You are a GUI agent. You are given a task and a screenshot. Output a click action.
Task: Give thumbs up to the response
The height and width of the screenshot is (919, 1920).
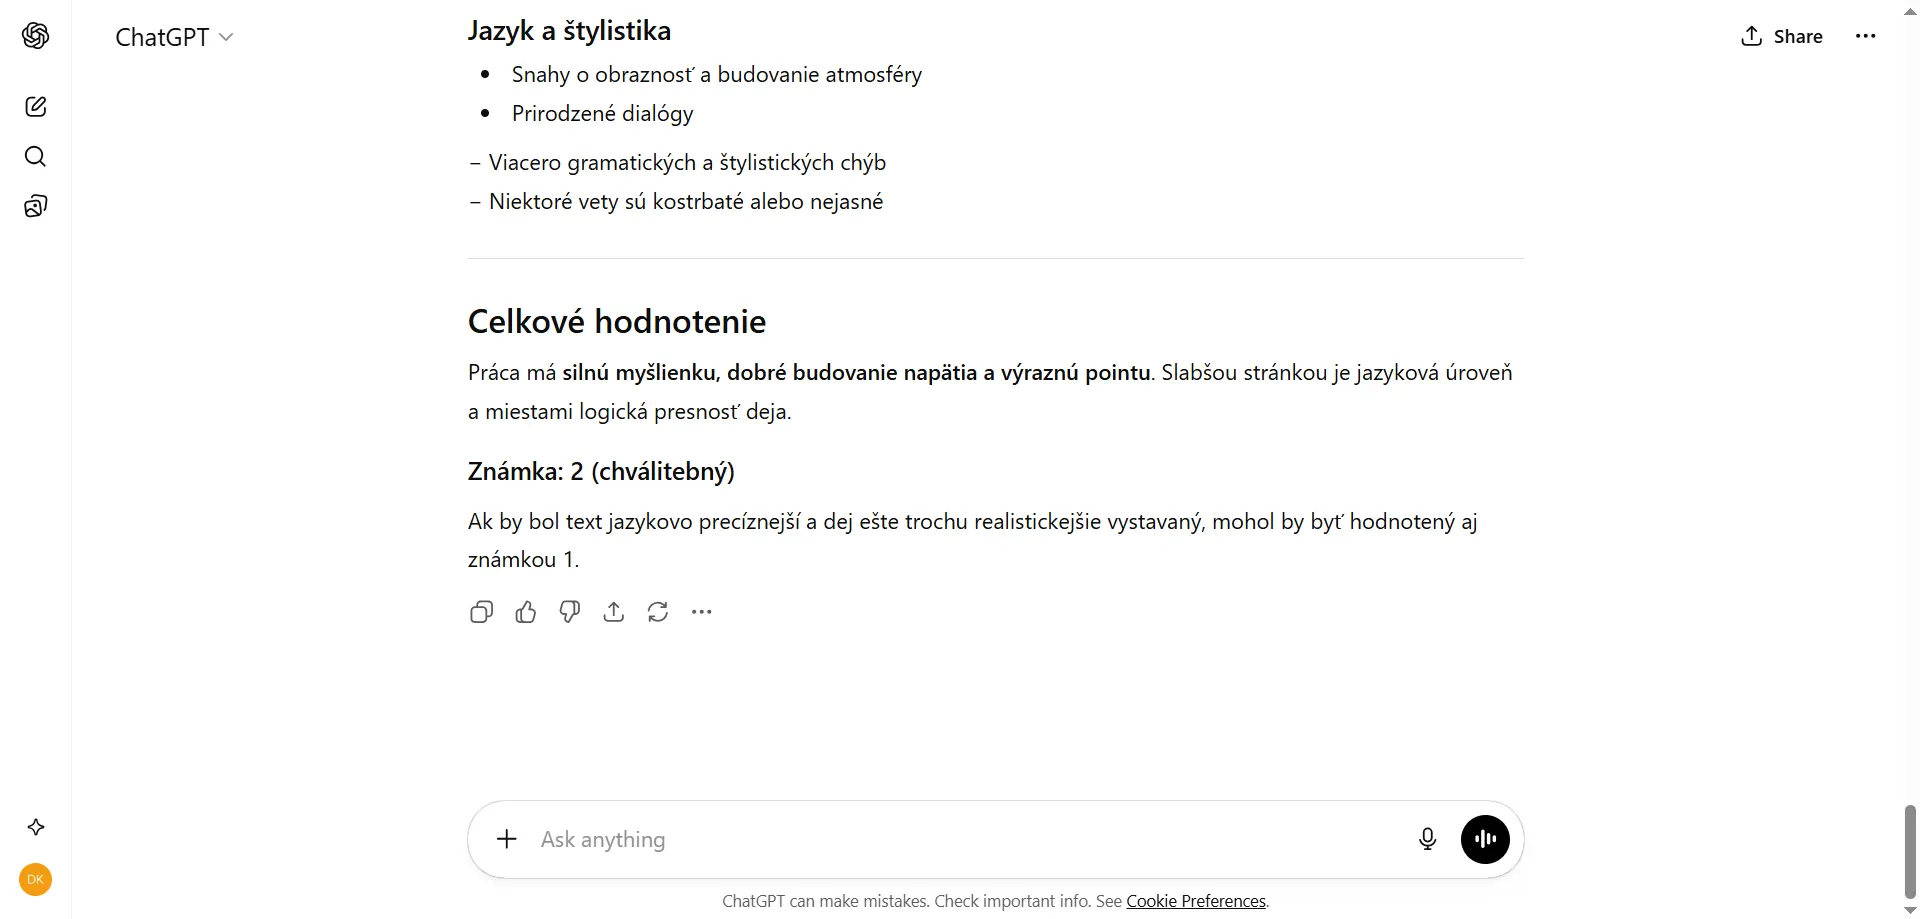pyautogui.click(x=526, y=612)
